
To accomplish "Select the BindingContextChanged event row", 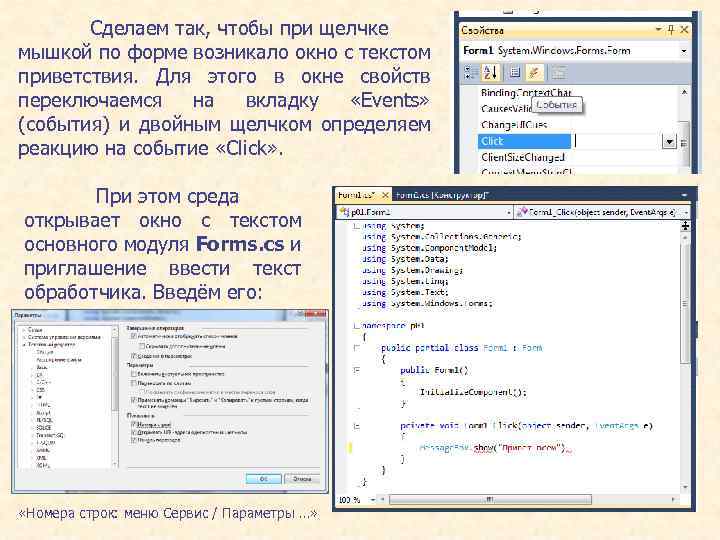I will pyautogui.click(x=526, y=92).
